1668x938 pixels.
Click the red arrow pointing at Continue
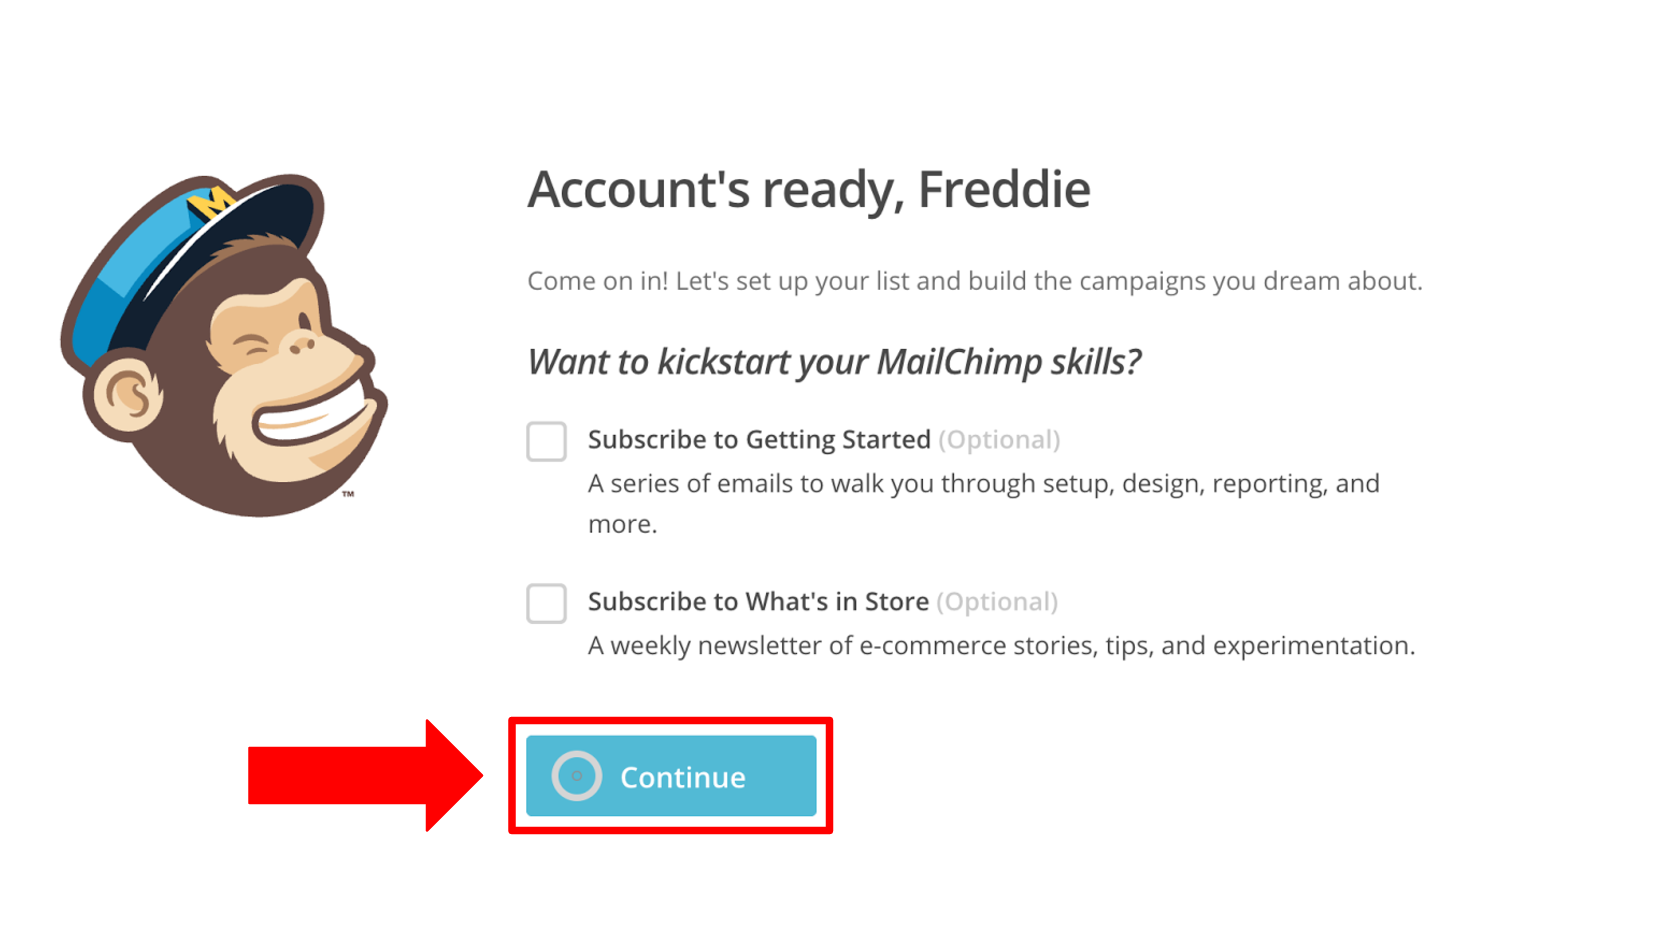(x=365, y=775)
